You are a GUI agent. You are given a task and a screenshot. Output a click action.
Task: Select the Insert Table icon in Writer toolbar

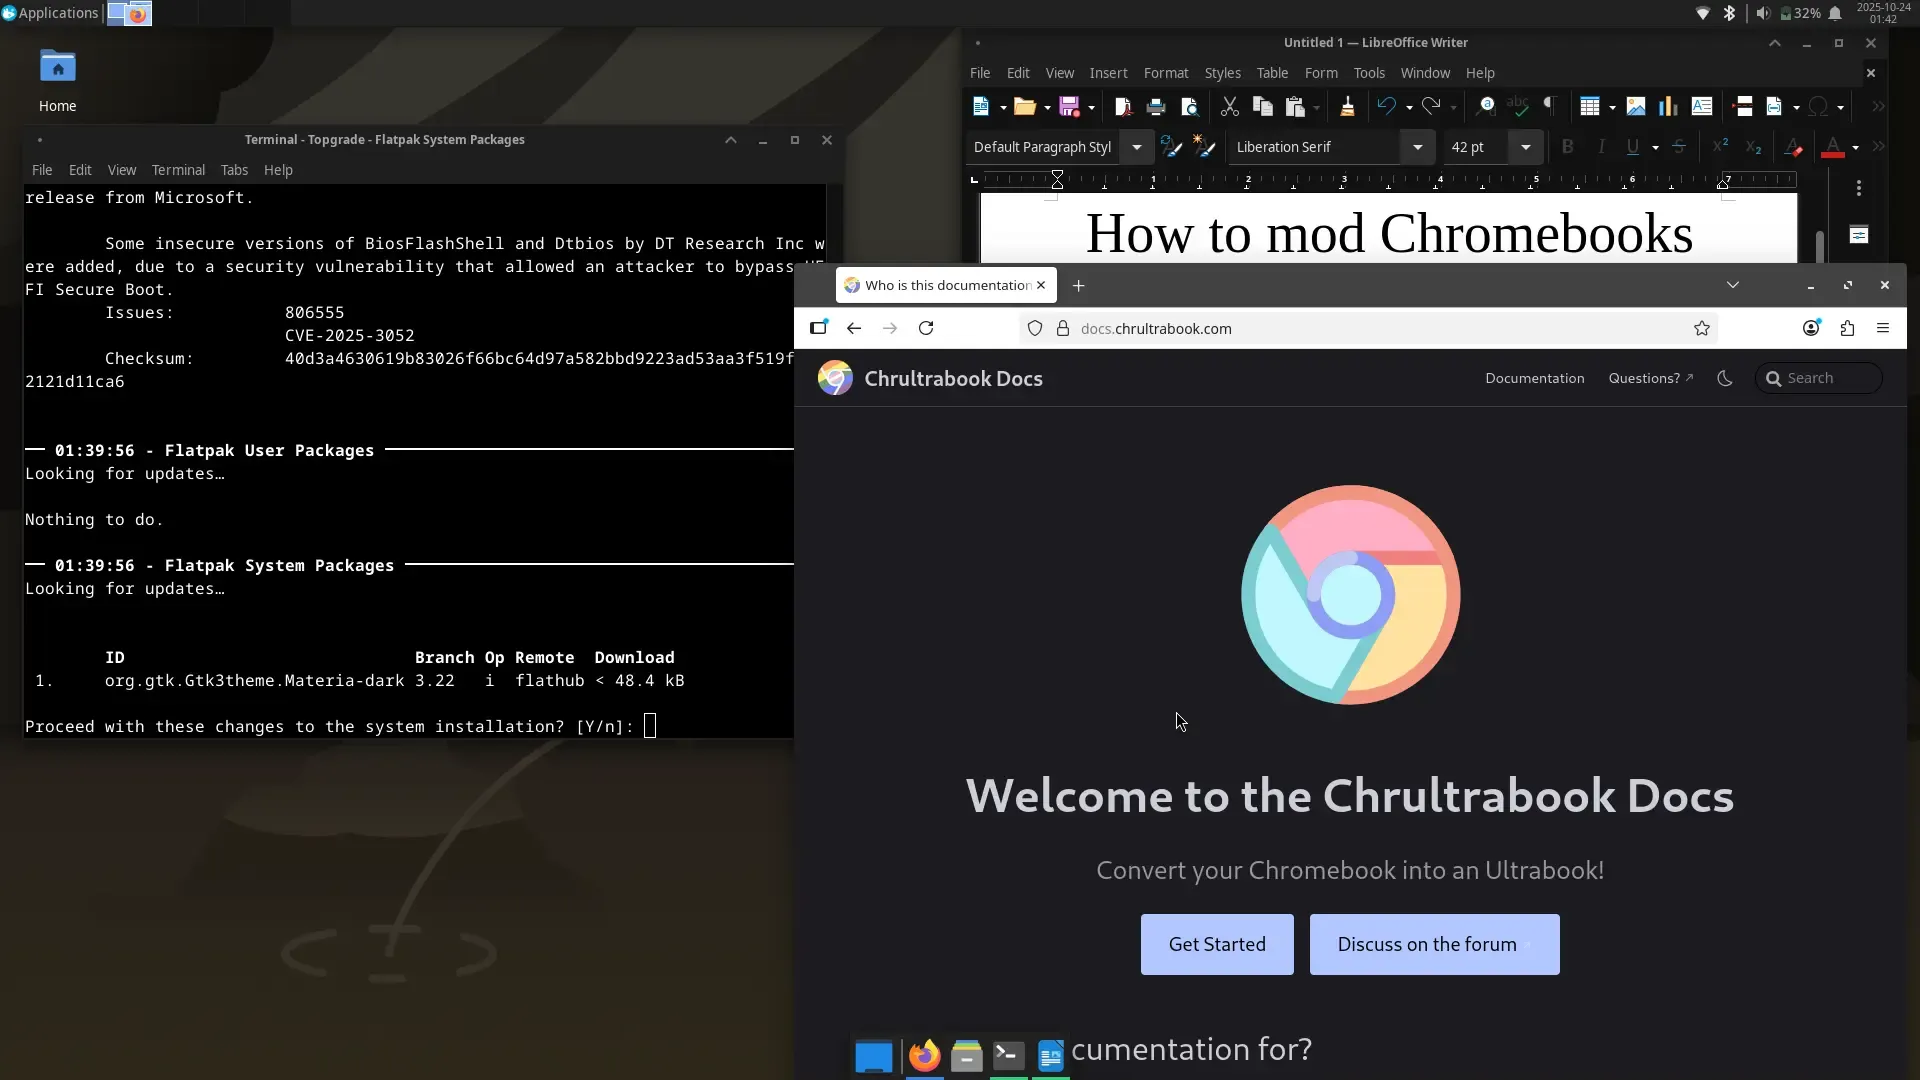[1589, 106]
